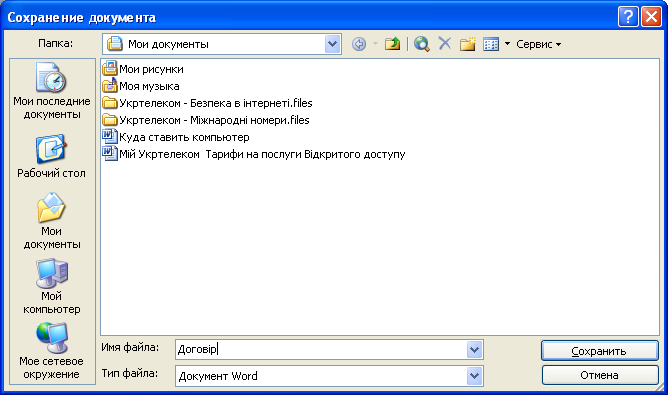Click the Моя музыка name text
668x395 pixels.
click(149, 86)
